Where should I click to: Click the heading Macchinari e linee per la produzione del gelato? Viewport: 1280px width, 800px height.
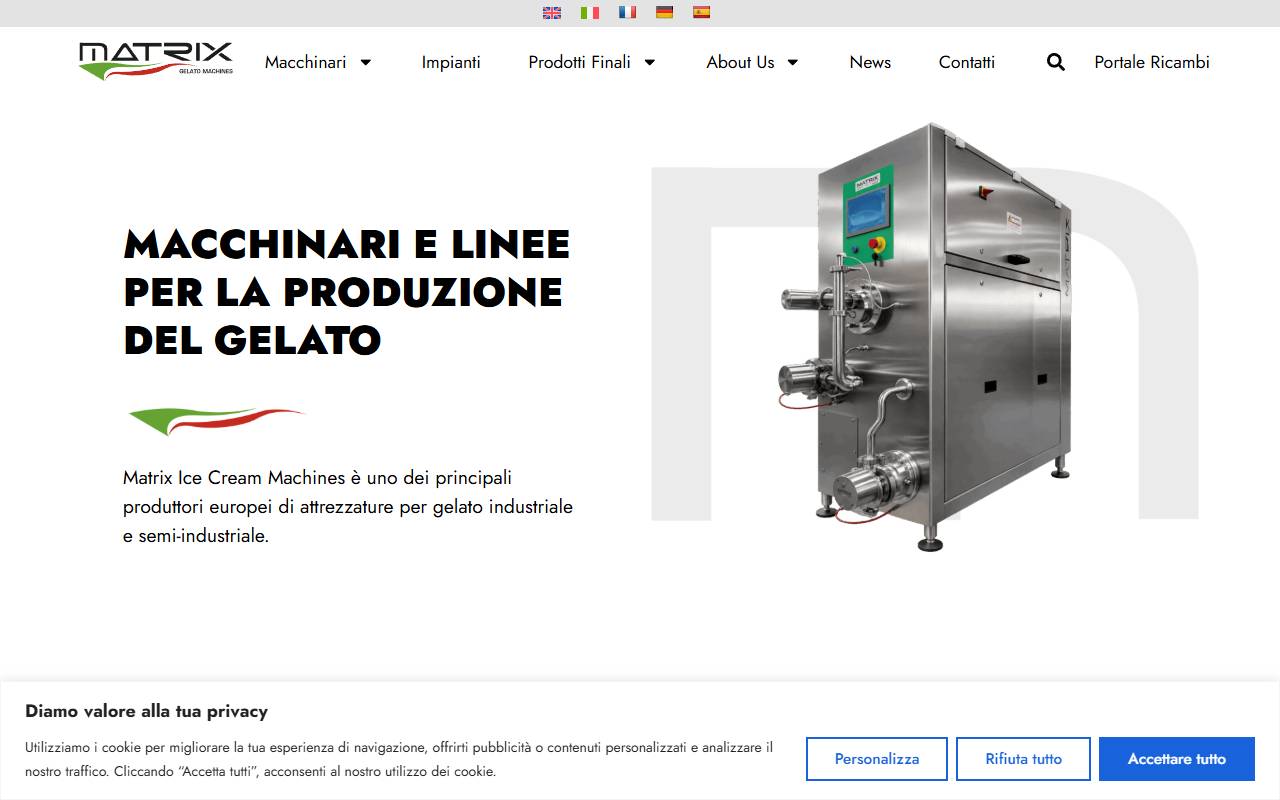tap(347, 292)
